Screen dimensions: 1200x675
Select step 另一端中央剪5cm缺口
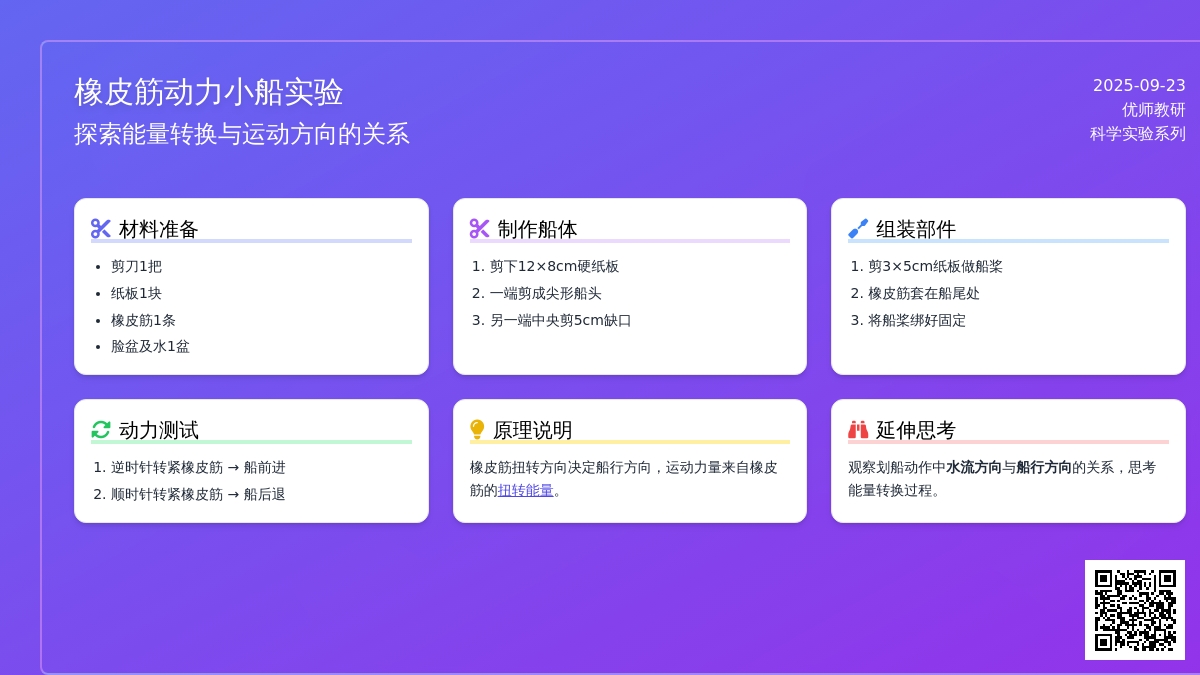560,321
